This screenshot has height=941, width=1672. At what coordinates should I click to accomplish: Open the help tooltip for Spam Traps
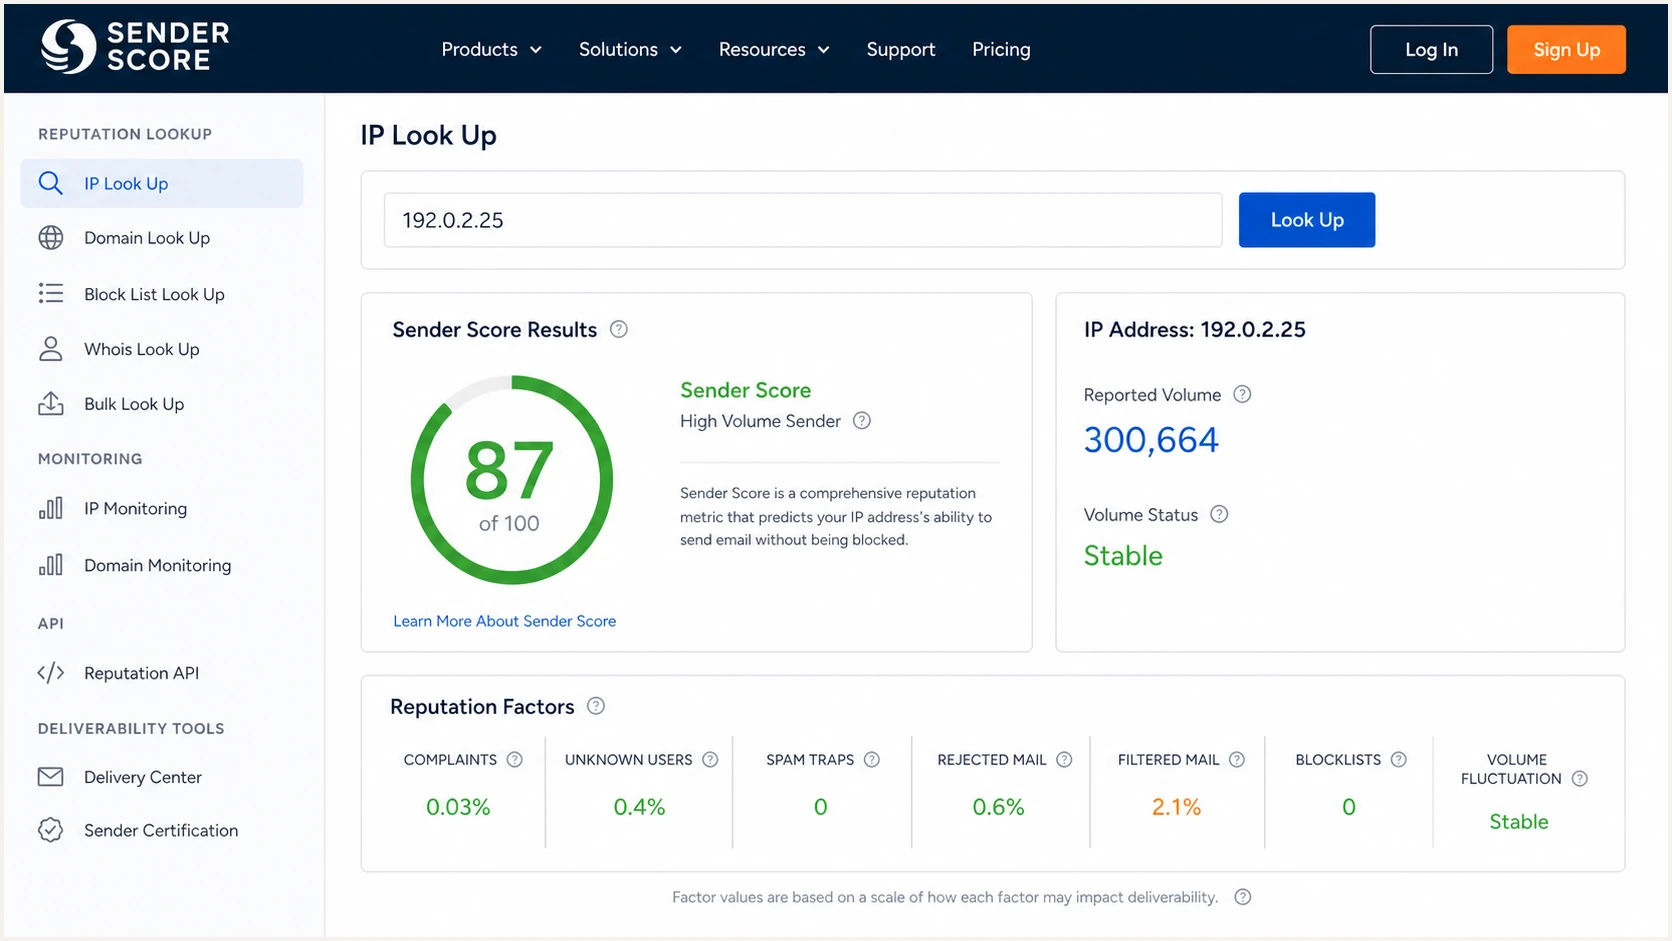[x=872, y=760]
